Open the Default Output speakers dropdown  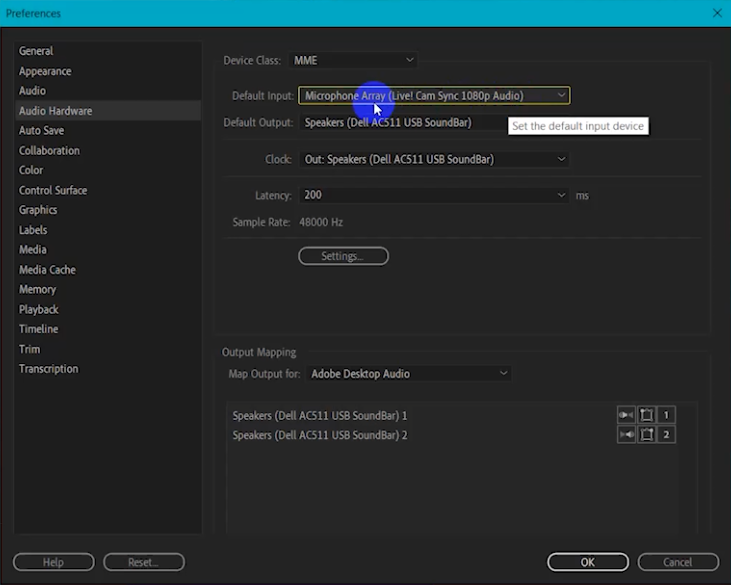(x=400, y=123)
